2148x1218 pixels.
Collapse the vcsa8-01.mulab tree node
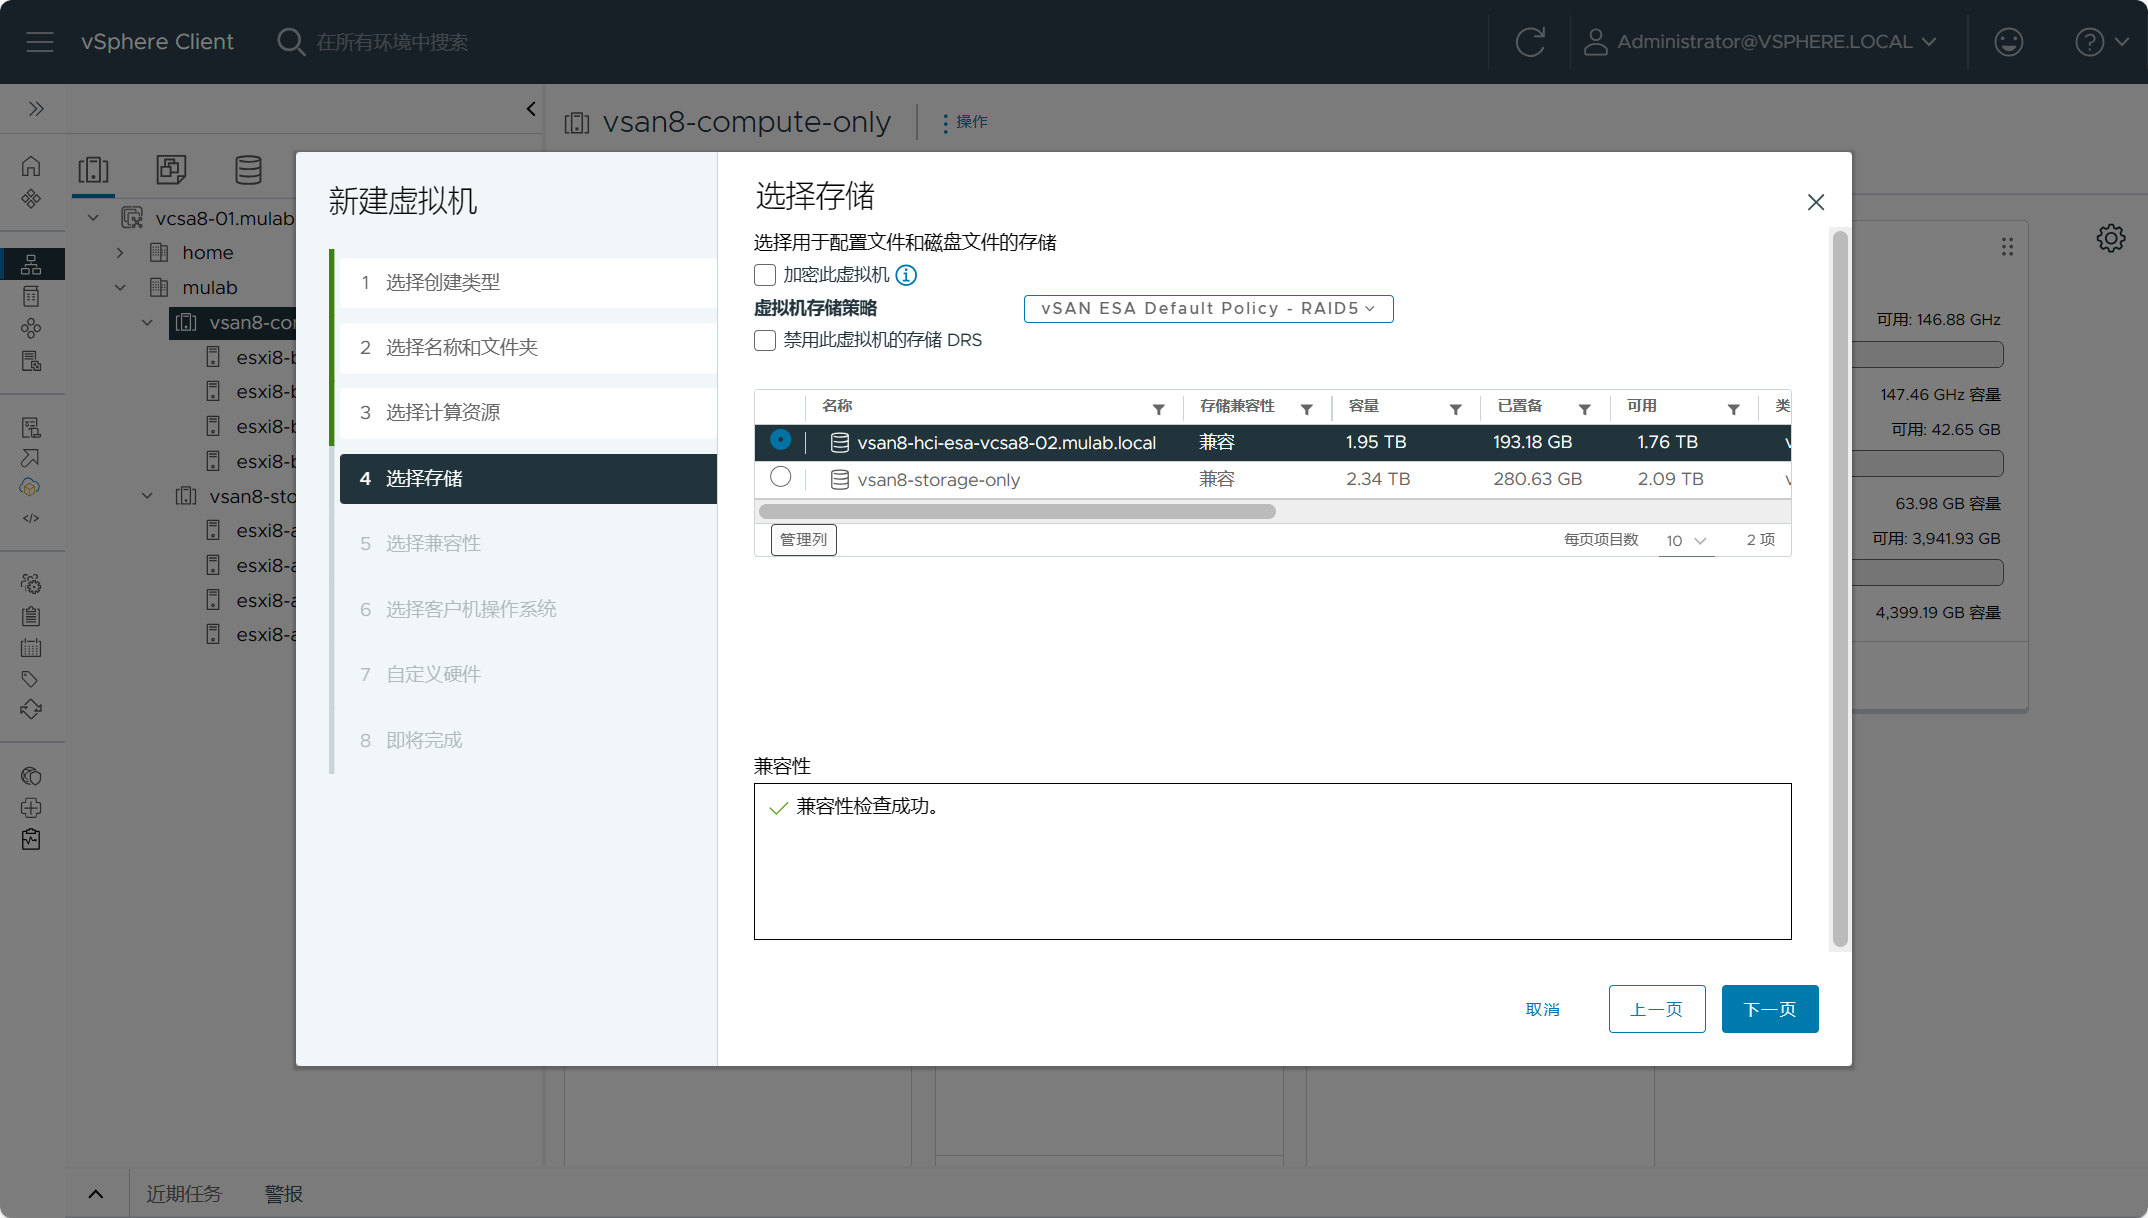93,218
